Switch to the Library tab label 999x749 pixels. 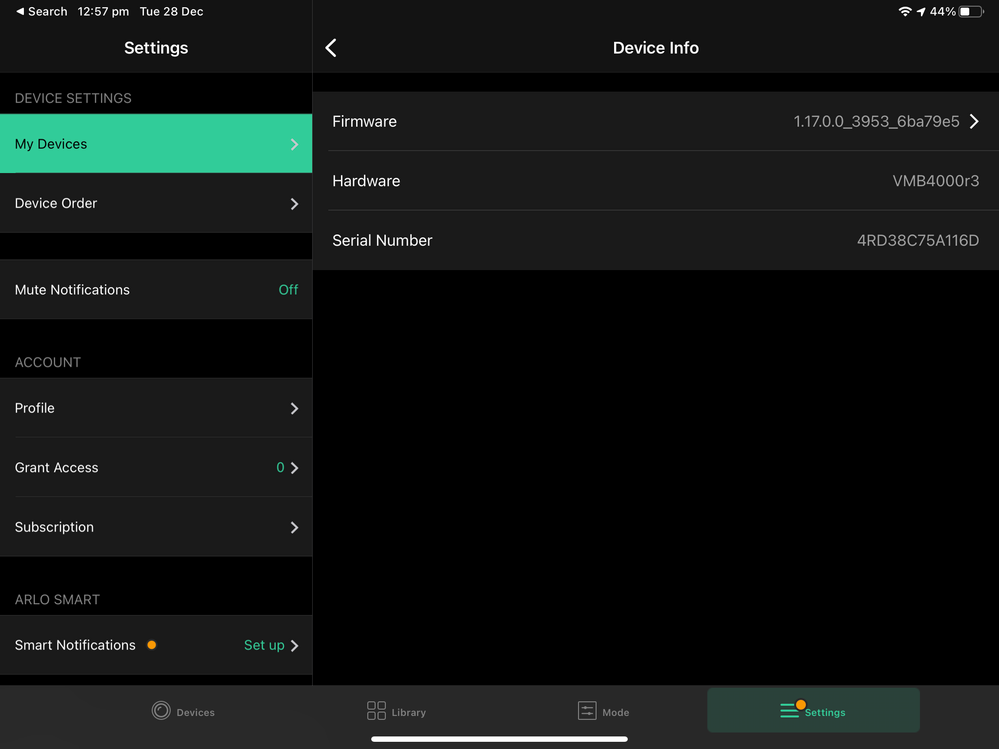tap(408, 713)
